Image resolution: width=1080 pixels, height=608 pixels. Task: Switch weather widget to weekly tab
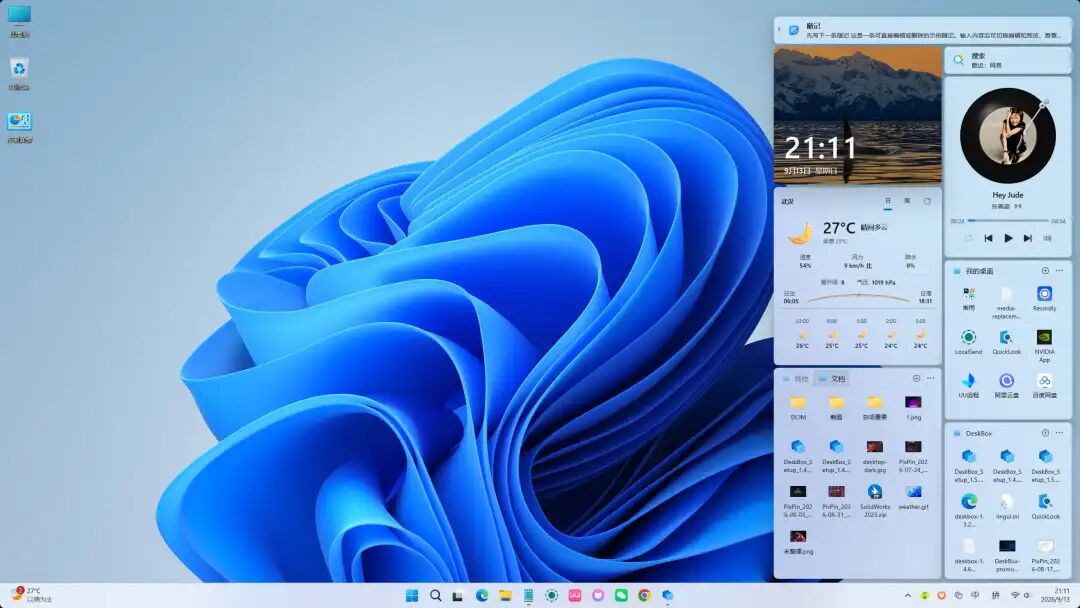coord(907,201)
